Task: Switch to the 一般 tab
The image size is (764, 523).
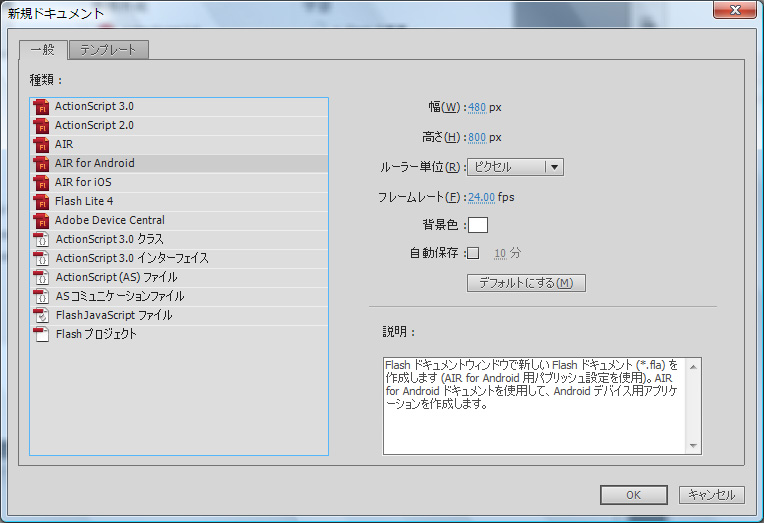Action: 43,50
